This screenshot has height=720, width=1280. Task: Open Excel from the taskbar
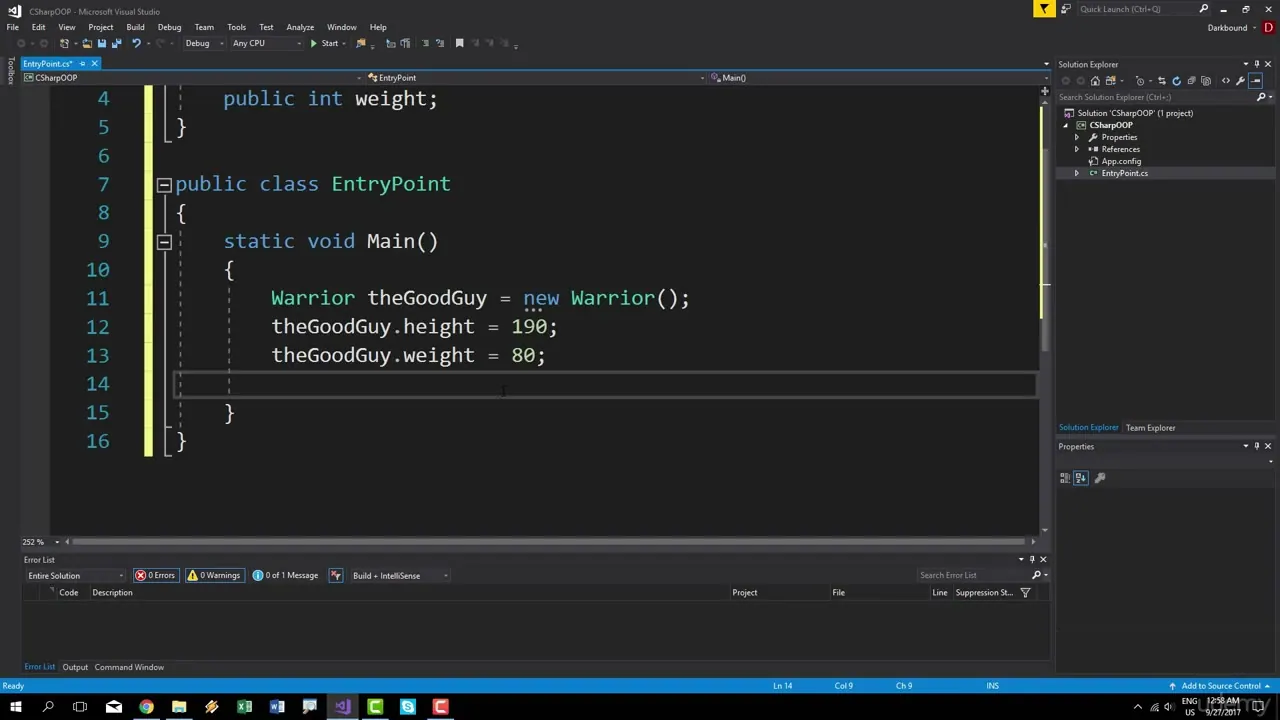244,707
